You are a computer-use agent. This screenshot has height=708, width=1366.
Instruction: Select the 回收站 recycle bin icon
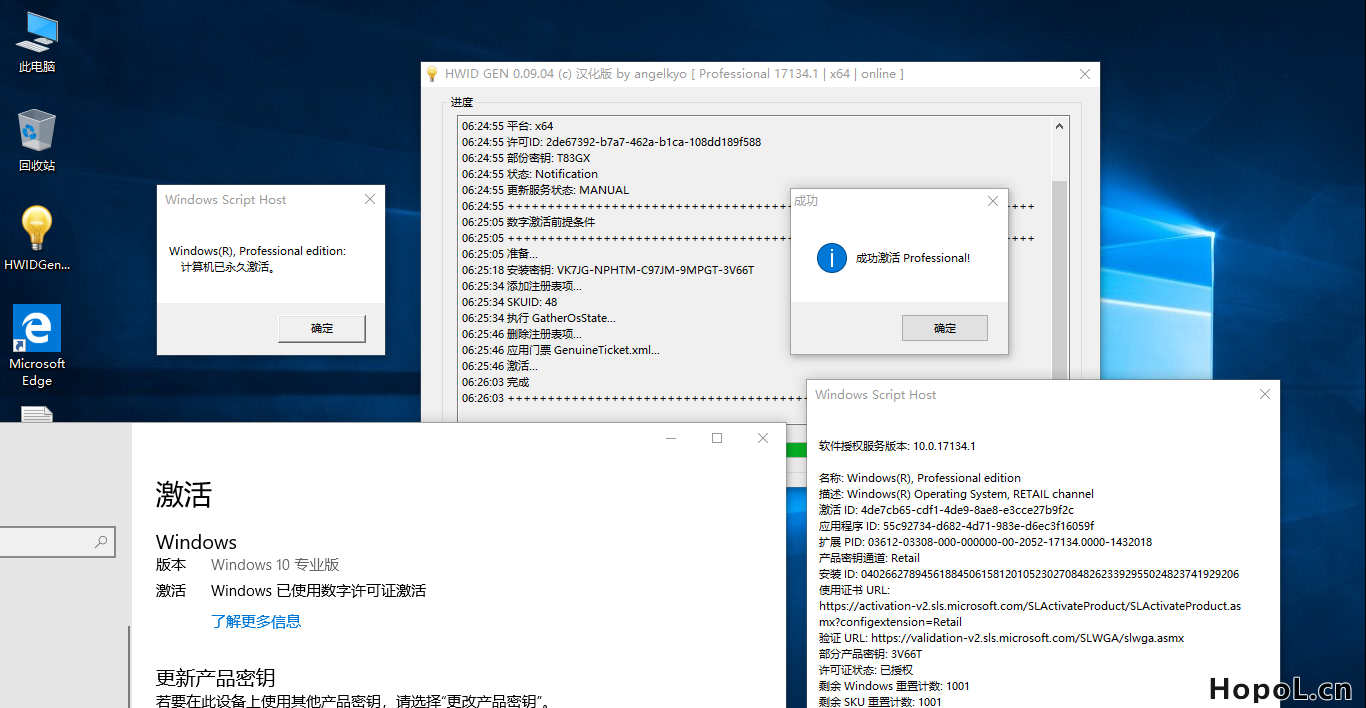pyautogui.click(x=37, y=141)
